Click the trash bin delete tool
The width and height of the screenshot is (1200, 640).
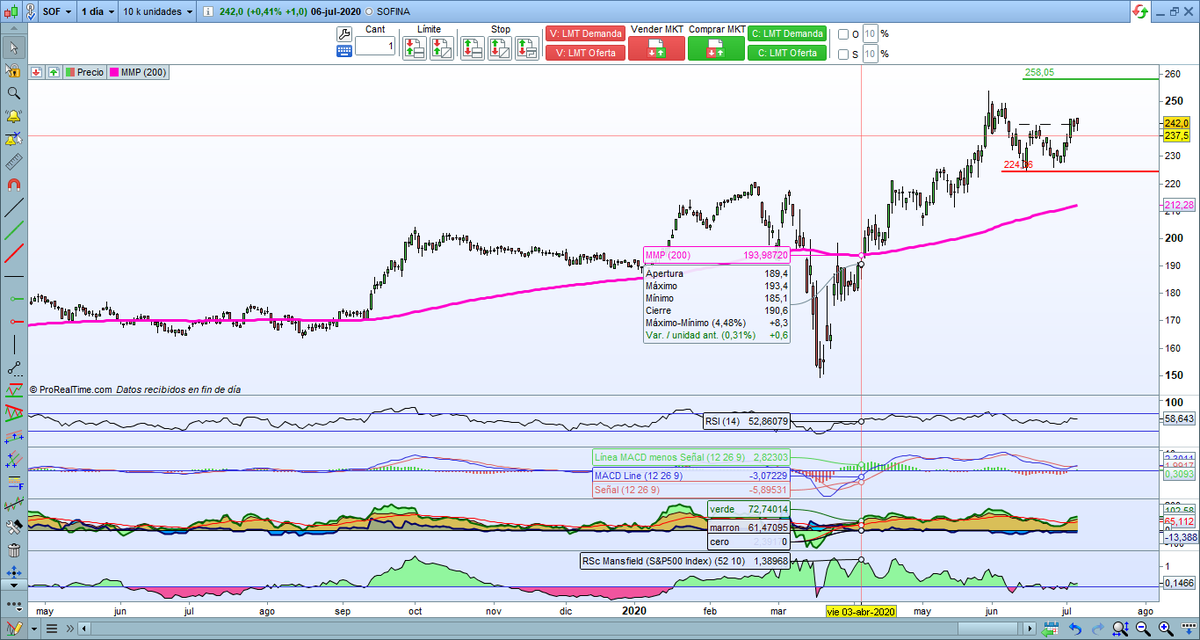tap(13, 549)
